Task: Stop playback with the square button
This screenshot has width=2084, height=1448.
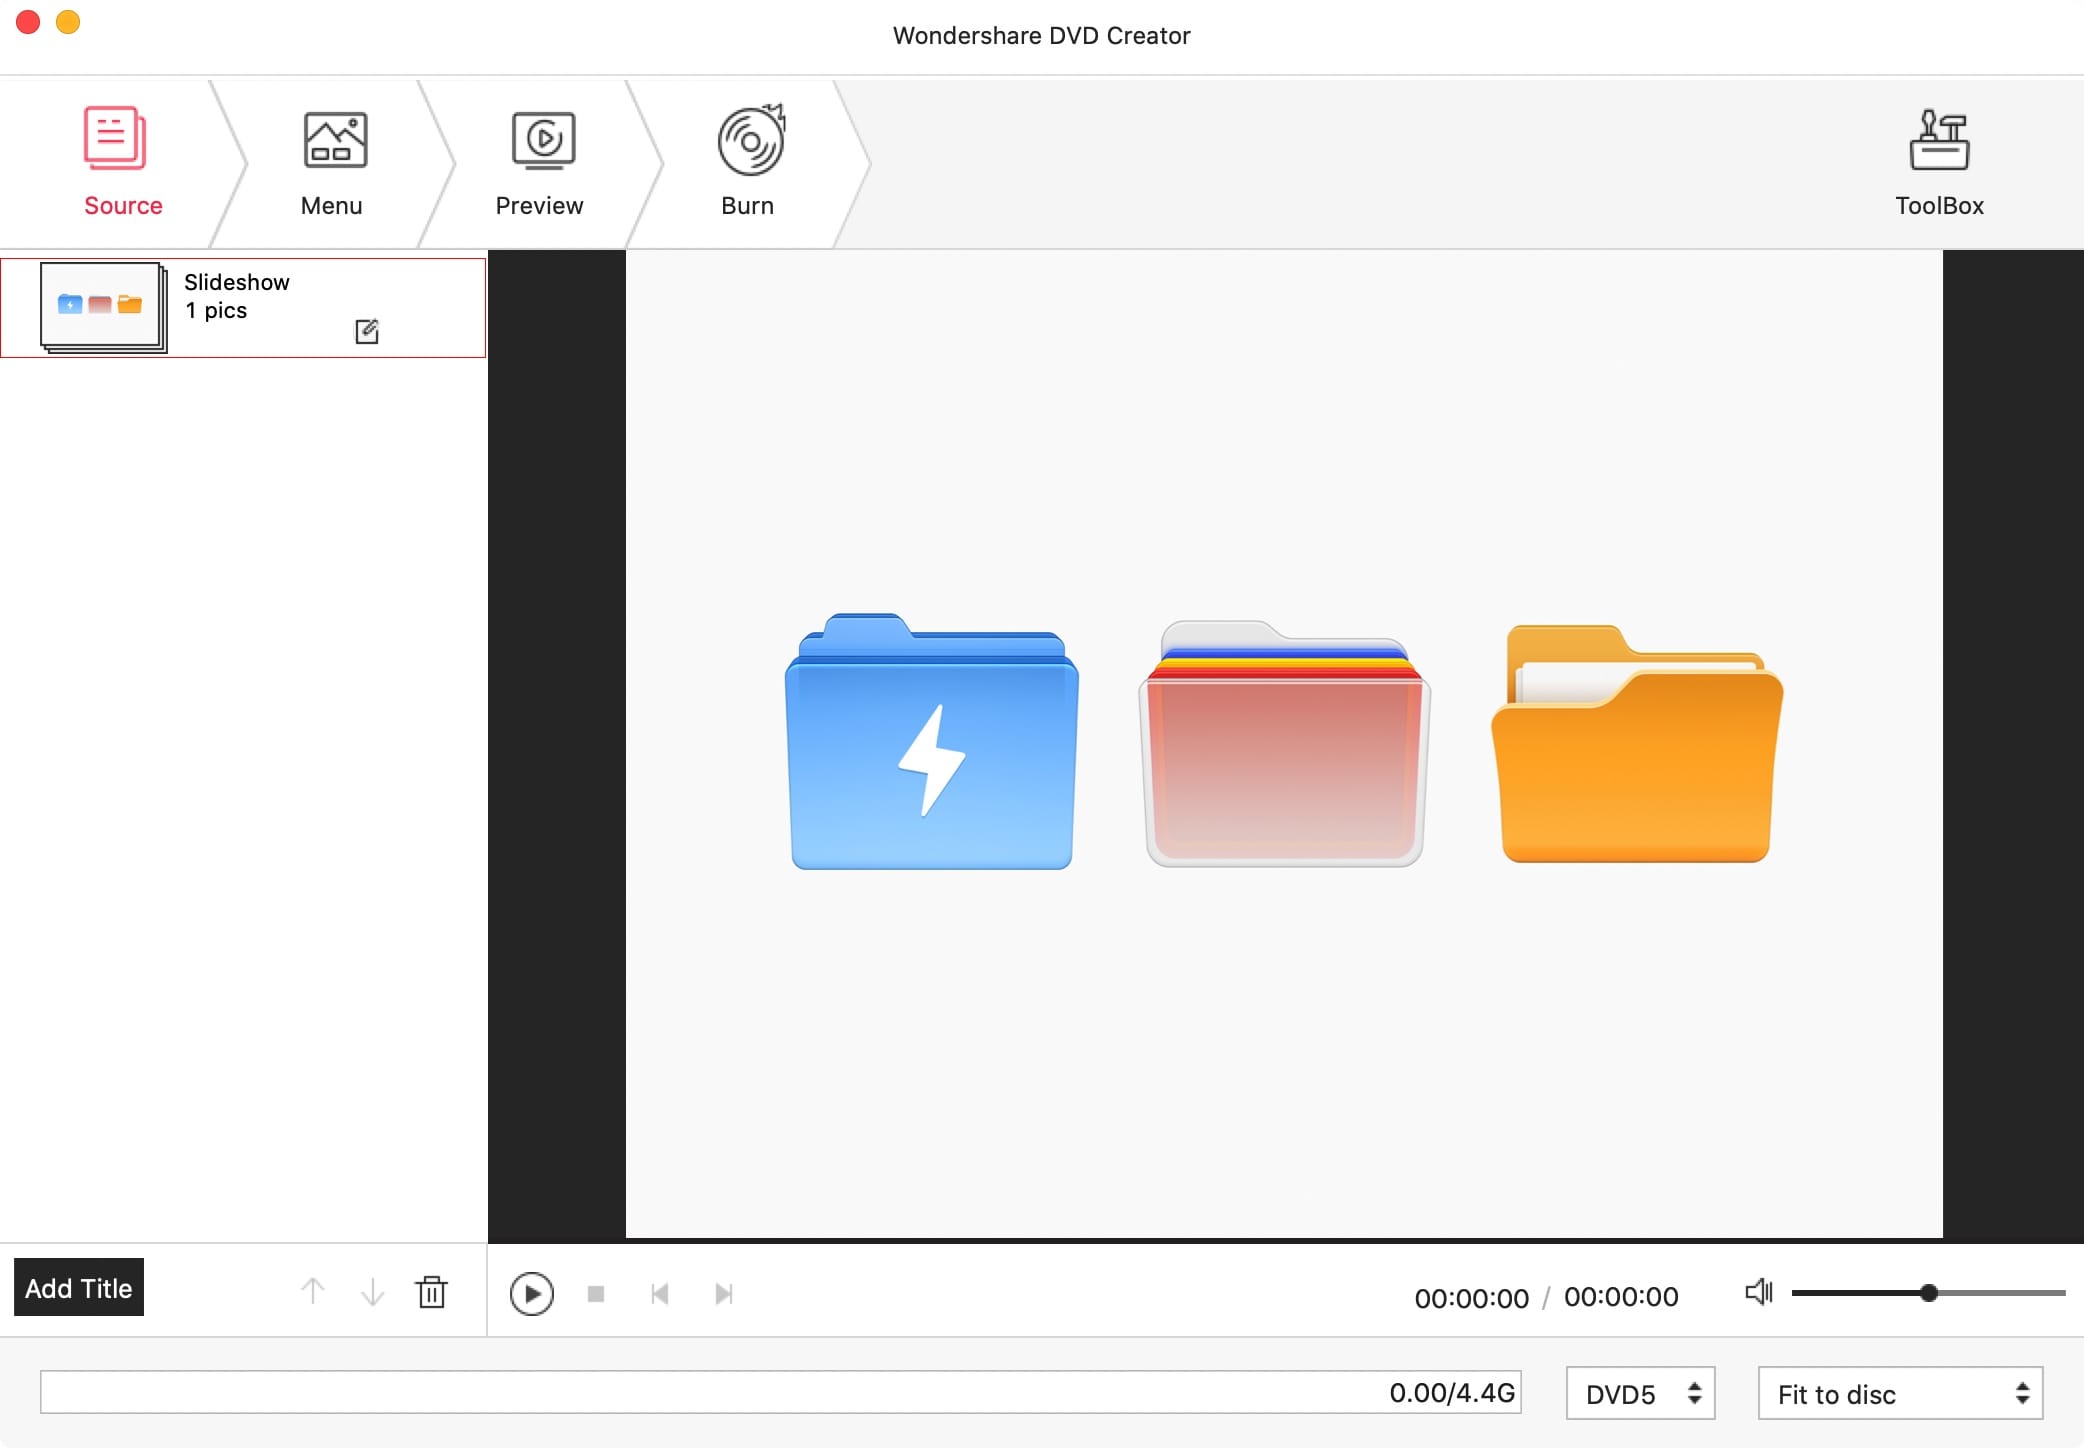Action: (596, 1294)
